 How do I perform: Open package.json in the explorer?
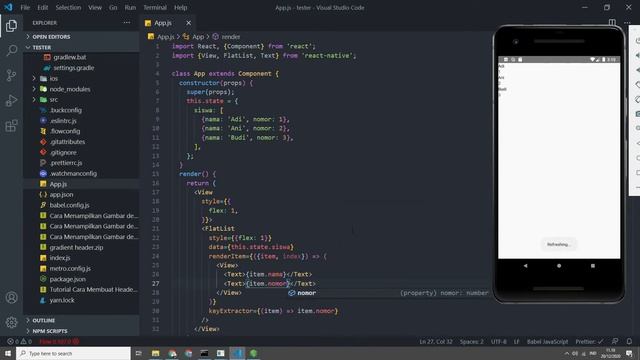click(68, 279)
